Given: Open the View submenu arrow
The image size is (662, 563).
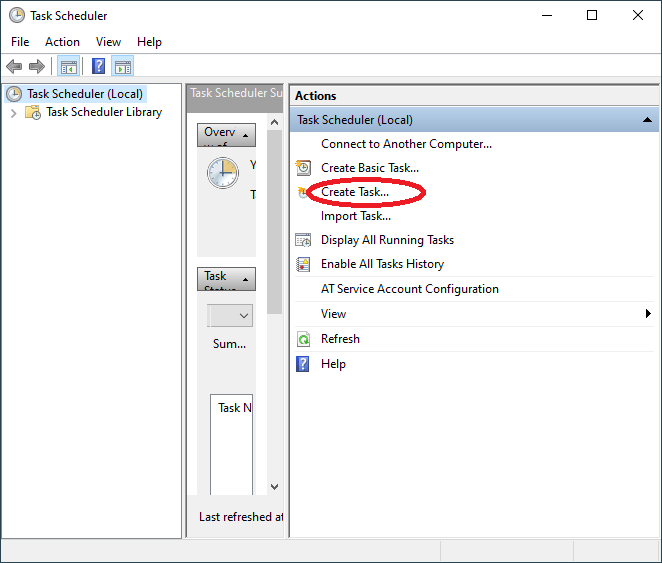Looking at the screenshot, I should pos(648,314).
